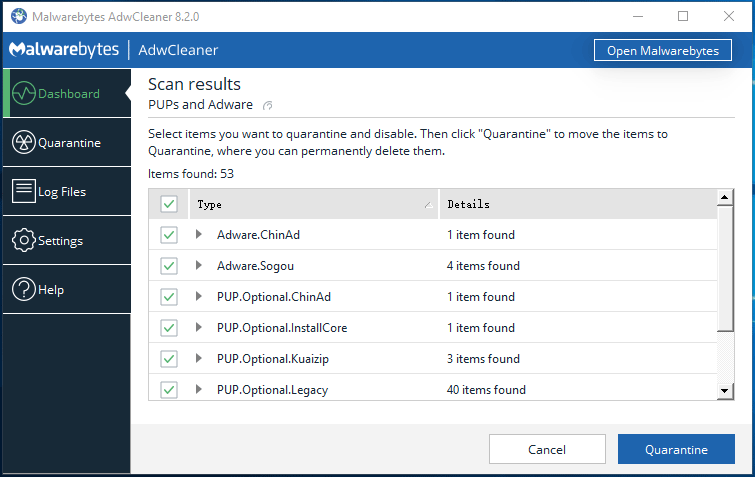Click the Open Malwarebytes button
Viewport: 755px width, 477px height.
663,50
